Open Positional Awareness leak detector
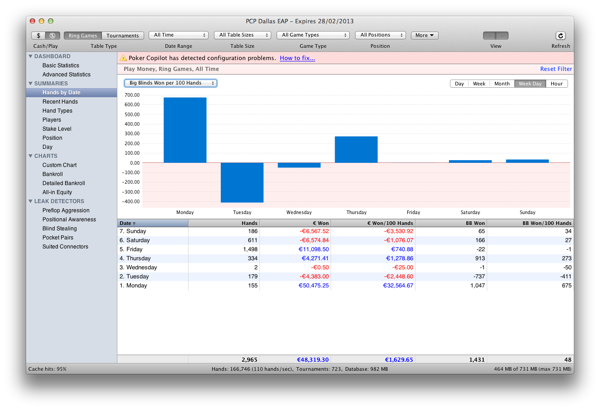 click(69, 219)
